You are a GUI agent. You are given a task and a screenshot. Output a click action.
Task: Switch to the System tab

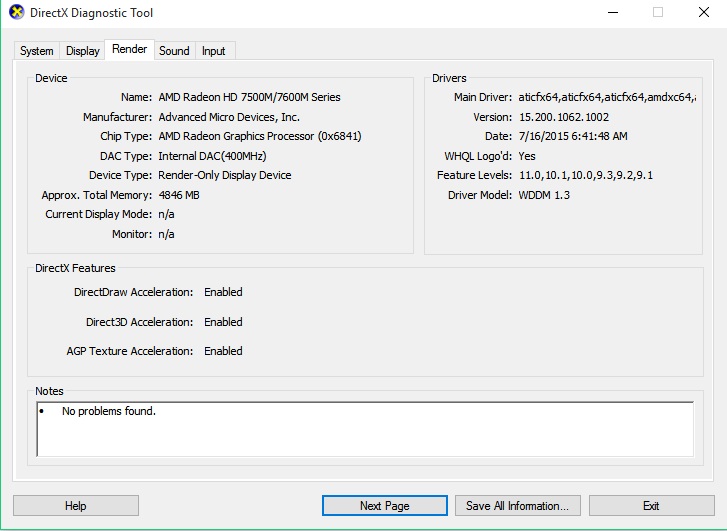[37, 51]
